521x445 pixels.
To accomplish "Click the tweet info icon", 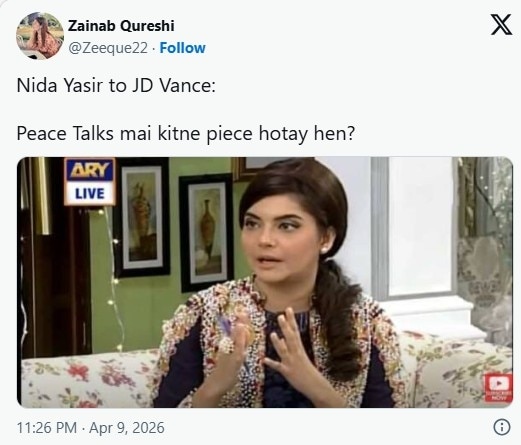I will [x=502, y=427].
